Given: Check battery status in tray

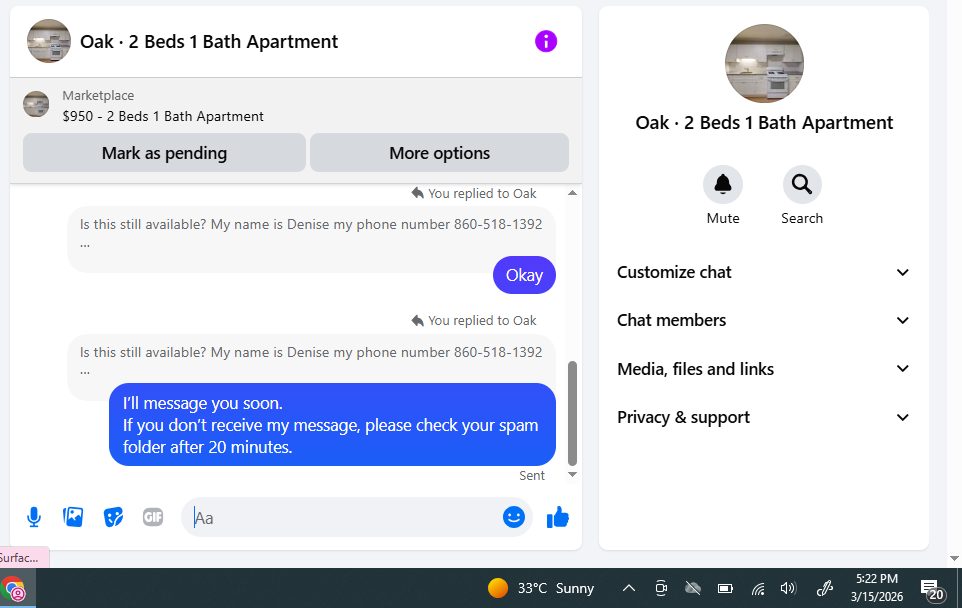Looking at the screenshot, I should click(725, 588).
